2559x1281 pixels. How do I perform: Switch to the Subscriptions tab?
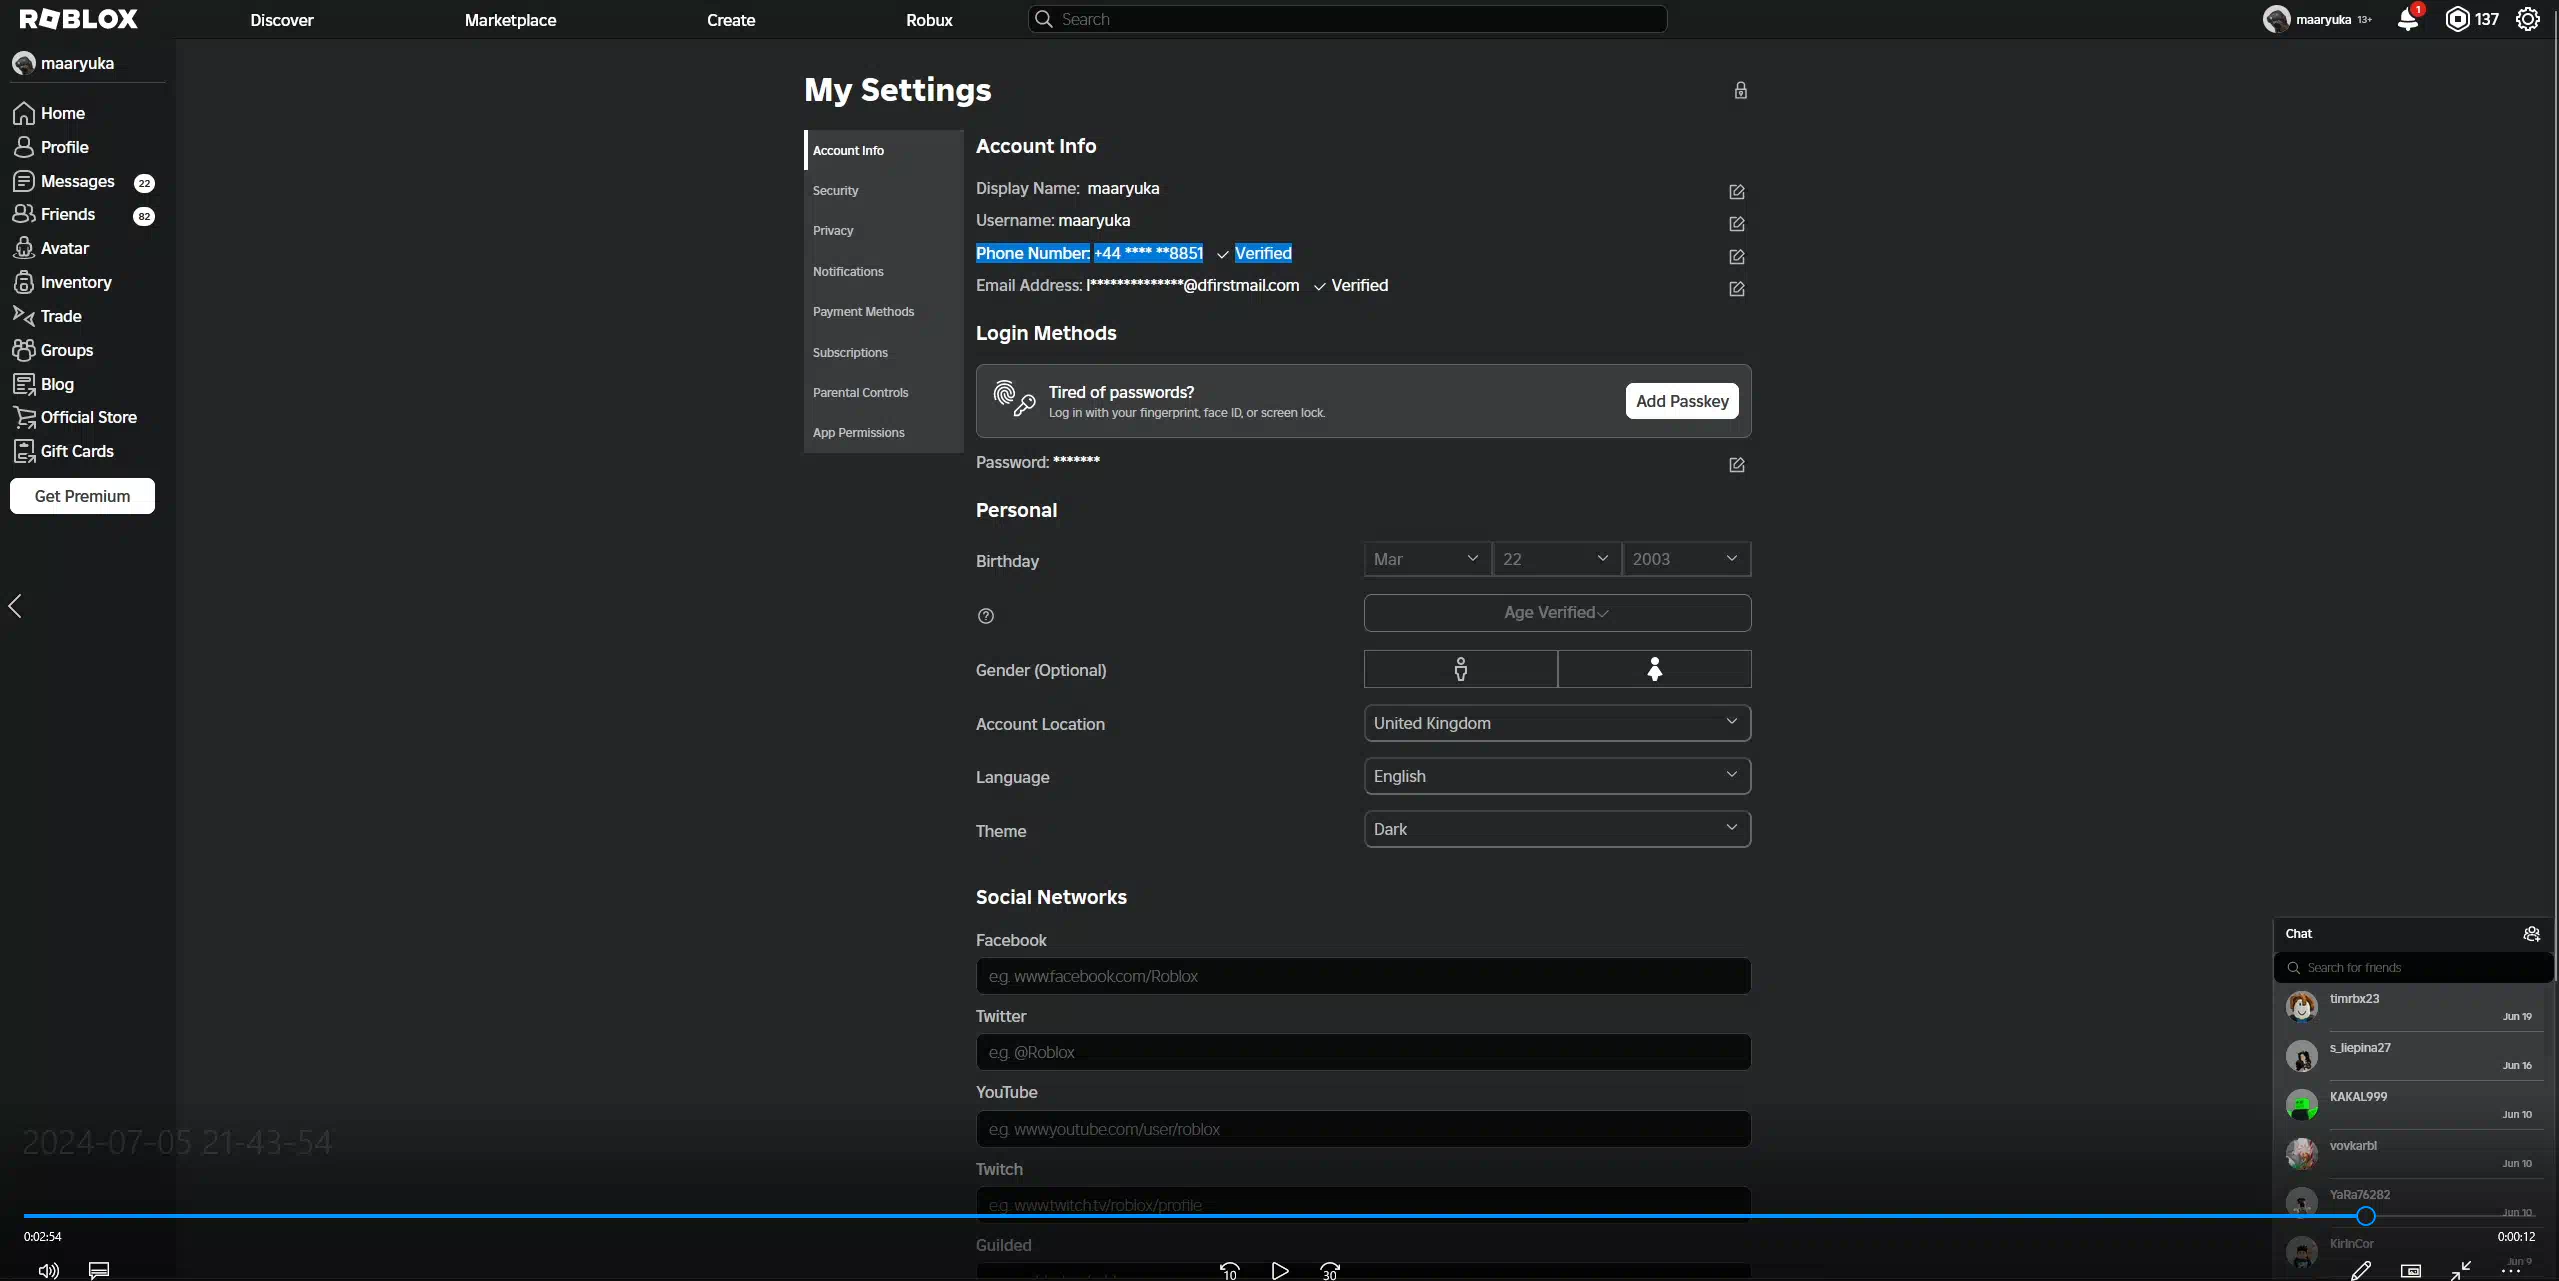click(884, 352)
